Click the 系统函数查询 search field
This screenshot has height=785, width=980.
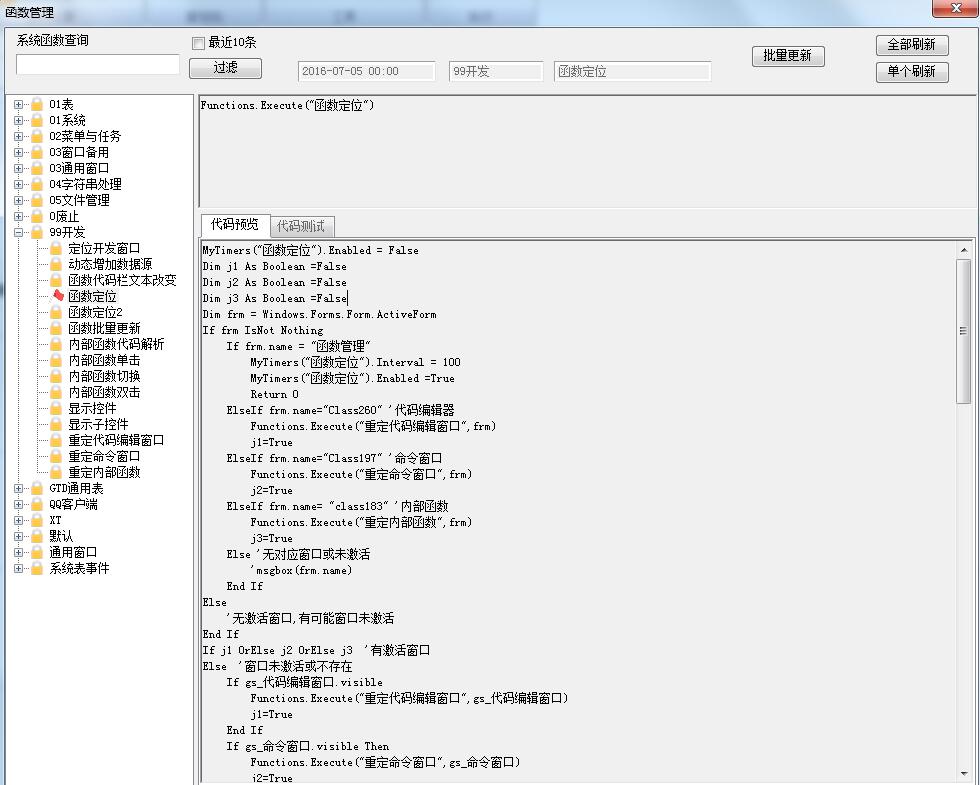pyautogui.click(x=98, y=64)
